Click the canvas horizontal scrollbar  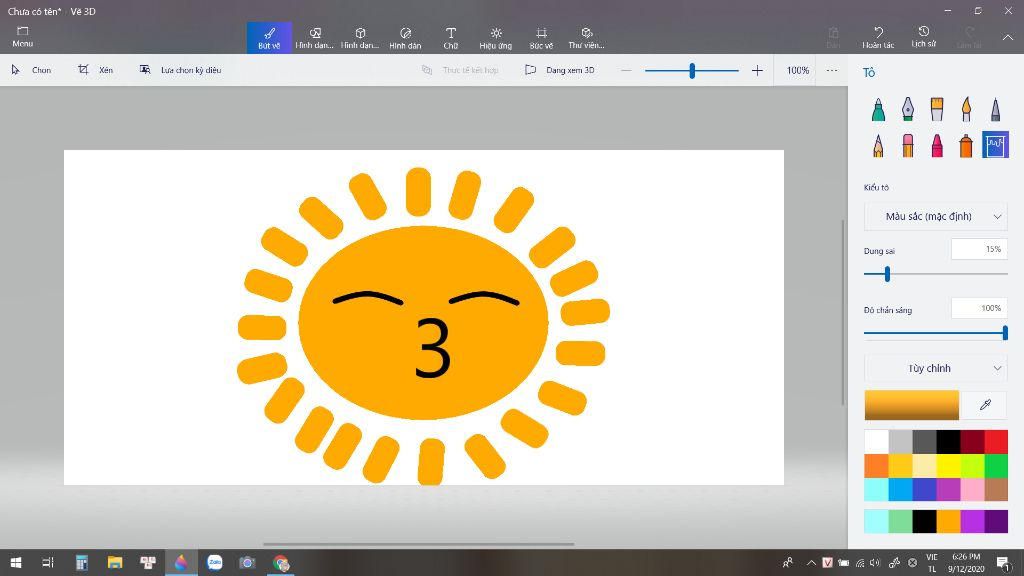[x=419, y=543]
